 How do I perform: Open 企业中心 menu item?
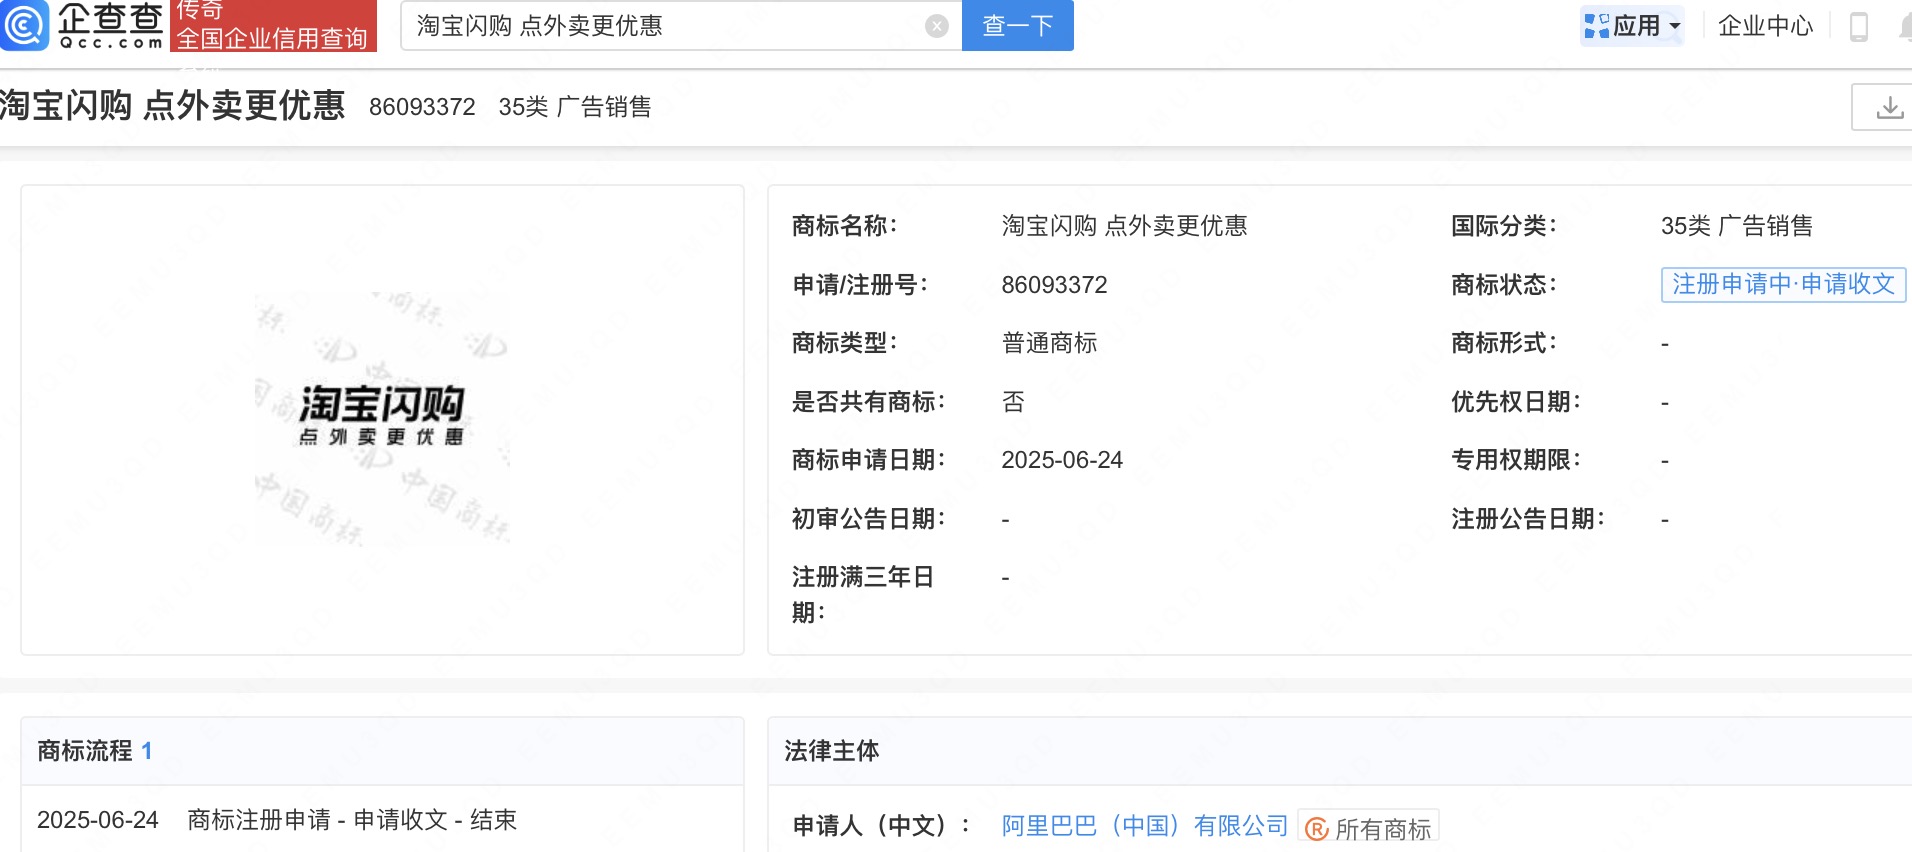coord(1765,26)
